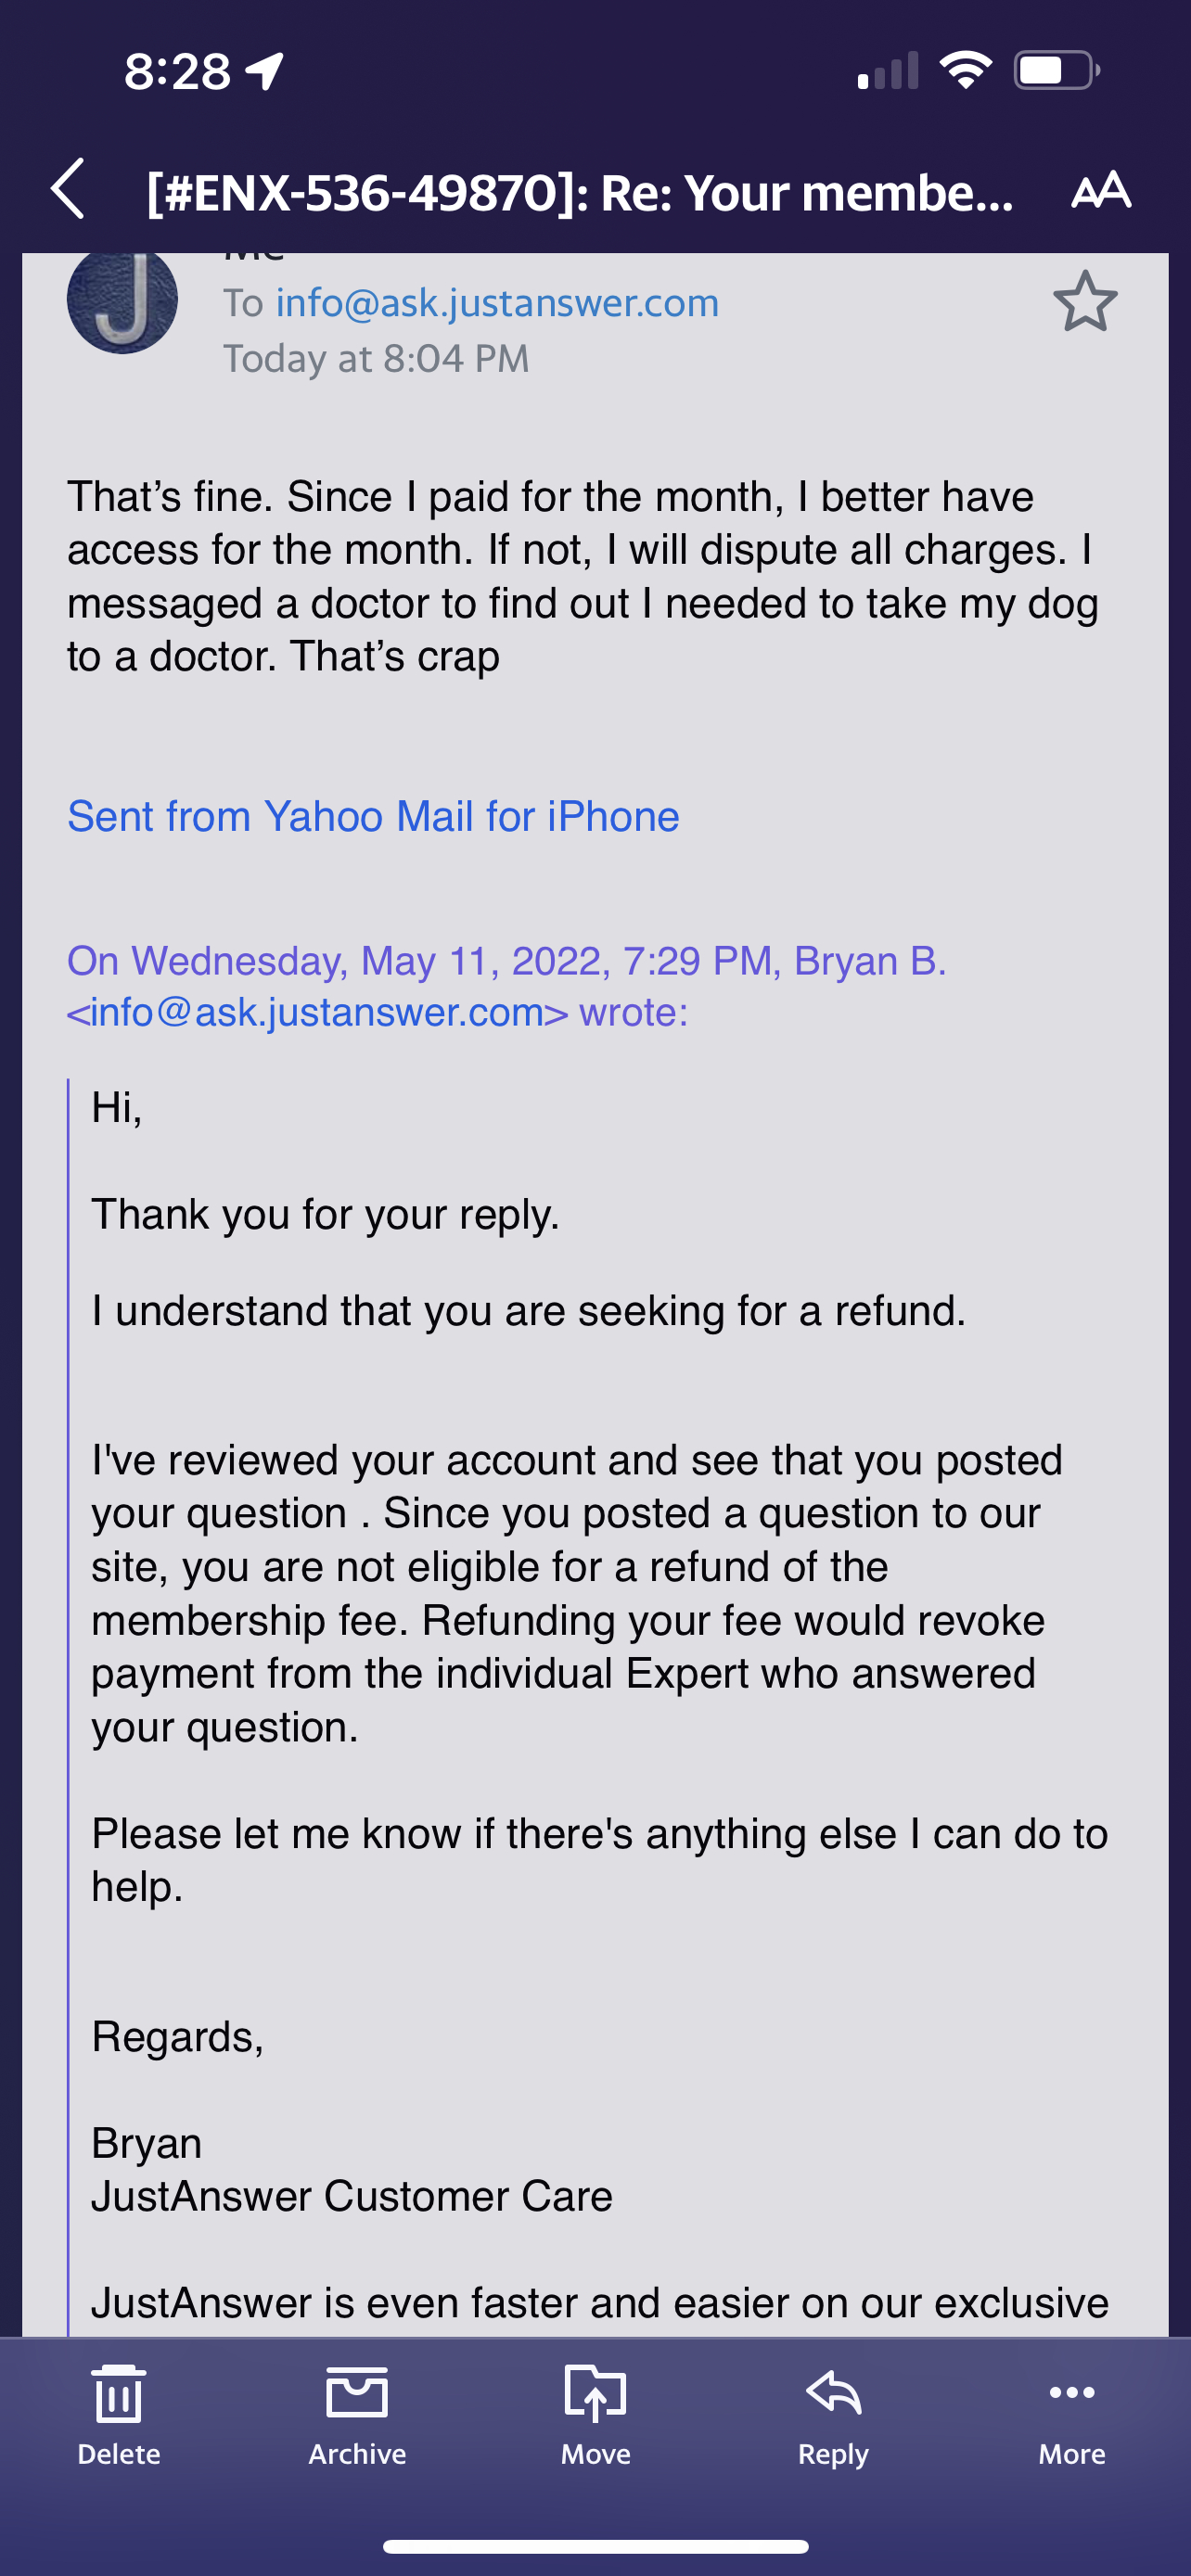
Task: Tap the Wi-Fi status icon
Action: click(x=965, y=70)
